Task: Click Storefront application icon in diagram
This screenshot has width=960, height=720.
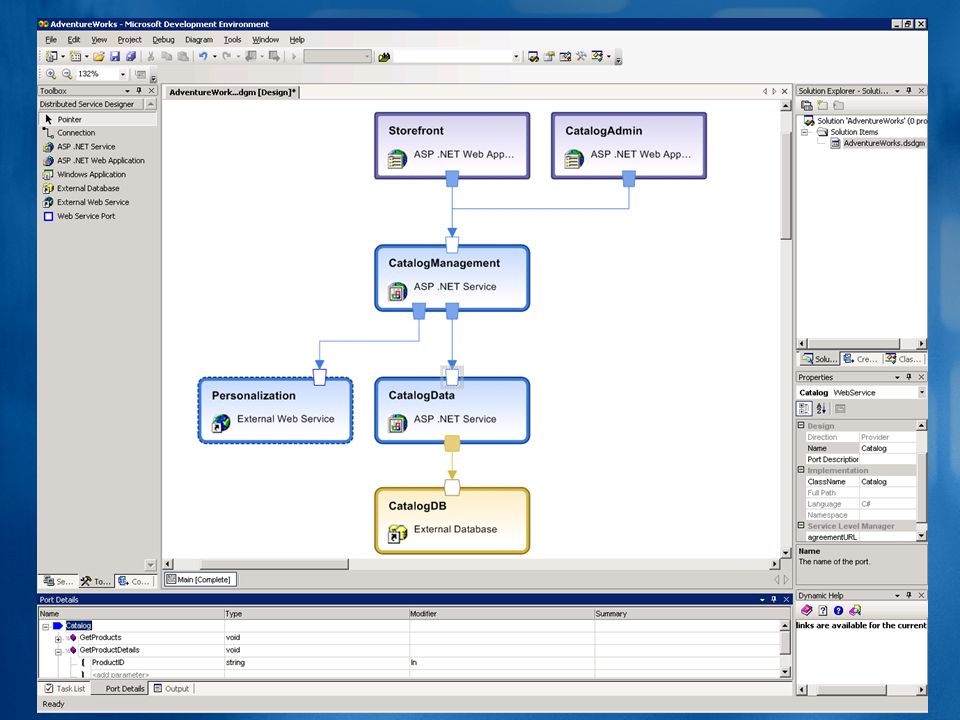Action: point(397,159)
